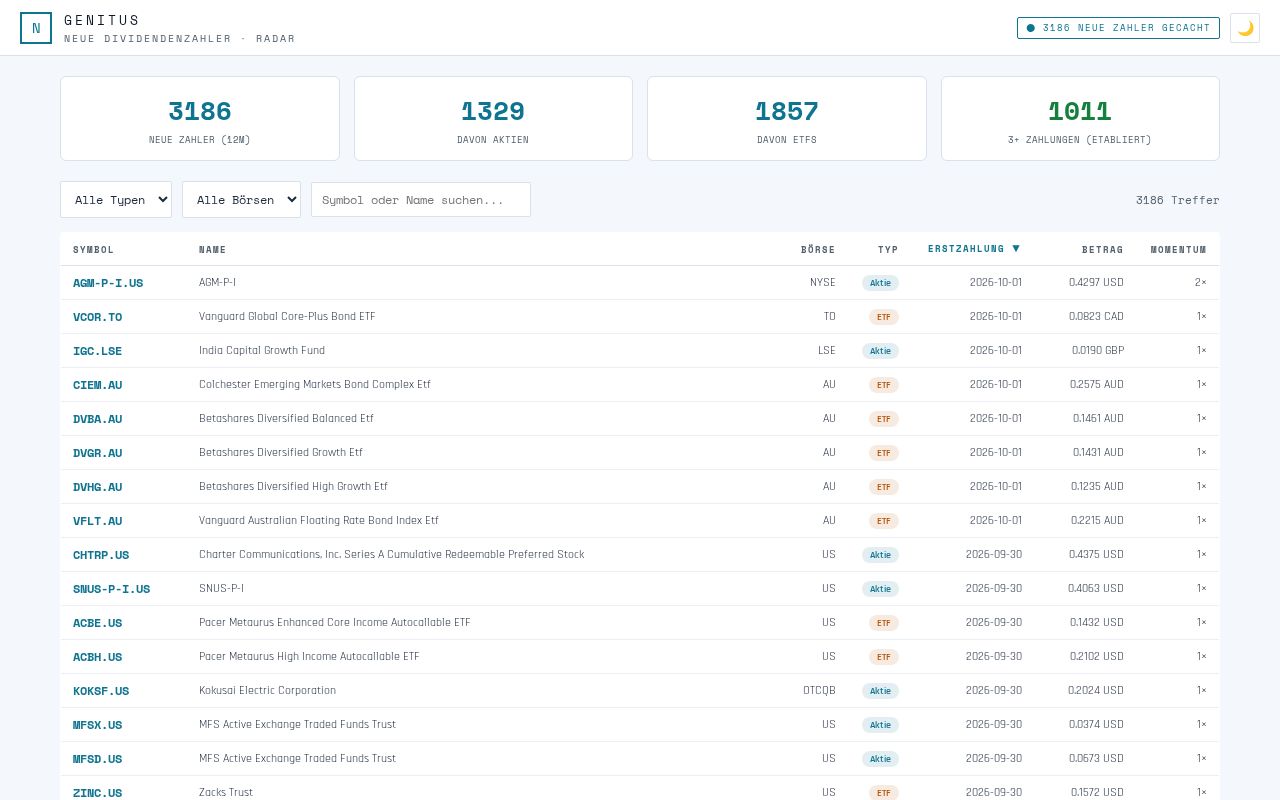Image resolution: width=1280 pixels, height=800 pixels.
Task: Sort table by Betrag column header
Action: click(x=1103, y=249)
